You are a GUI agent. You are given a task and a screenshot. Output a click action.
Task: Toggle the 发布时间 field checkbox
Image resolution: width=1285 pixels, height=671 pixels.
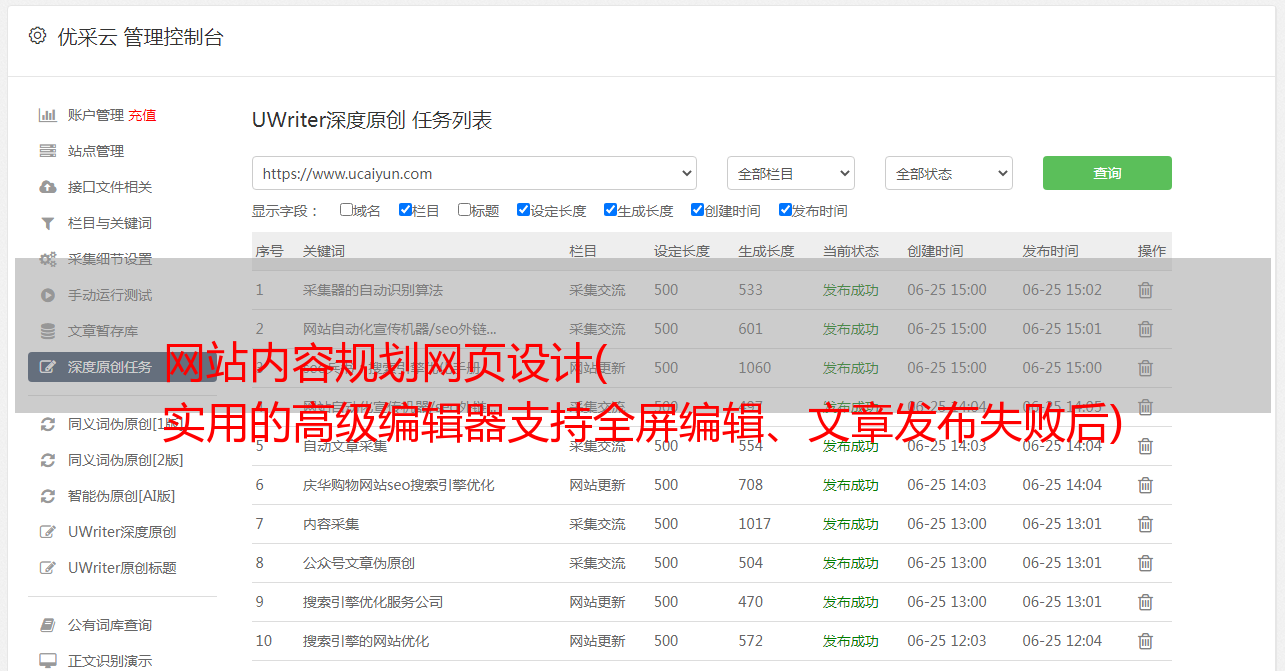pos(785,210)
